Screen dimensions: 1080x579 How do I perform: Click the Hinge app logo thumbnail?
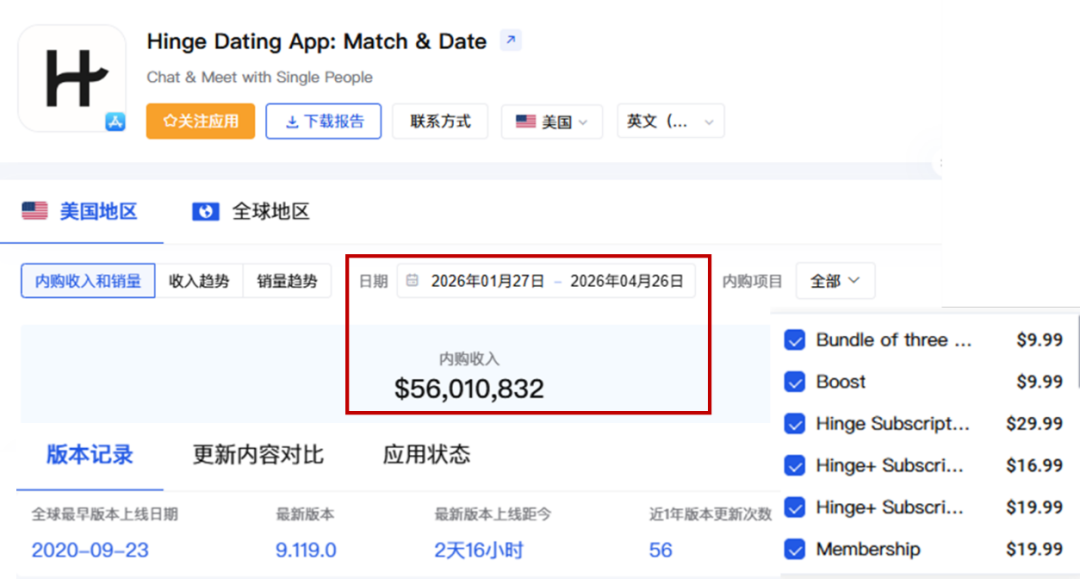72,78
